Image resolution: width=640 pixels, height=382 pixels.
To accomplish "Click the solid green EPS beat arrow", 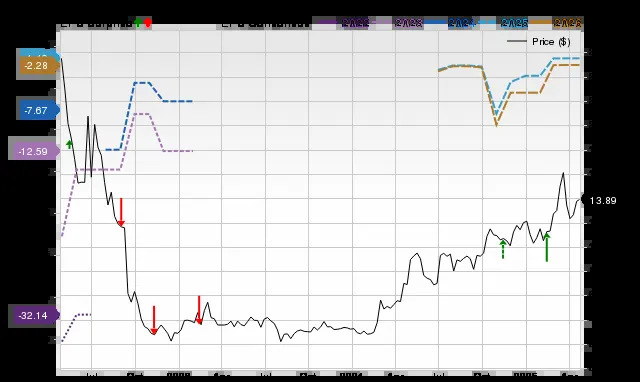I will pyautogui.click(x=547, y=247).
